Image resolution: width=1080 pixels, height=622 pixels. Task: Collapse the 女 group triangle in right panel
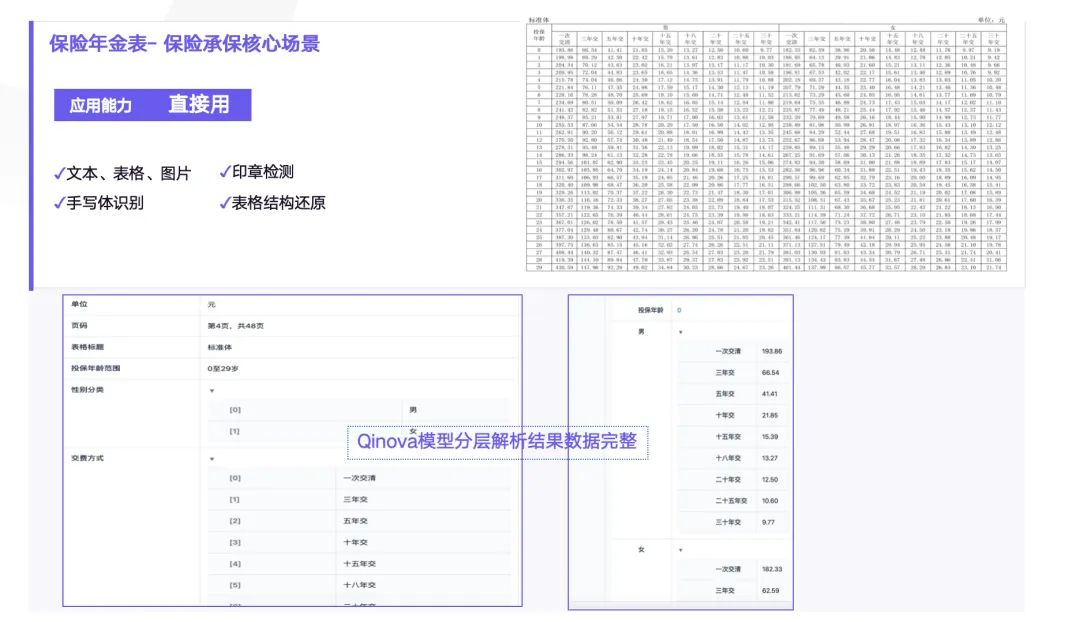pyautogui.click(x=681, y=550)
